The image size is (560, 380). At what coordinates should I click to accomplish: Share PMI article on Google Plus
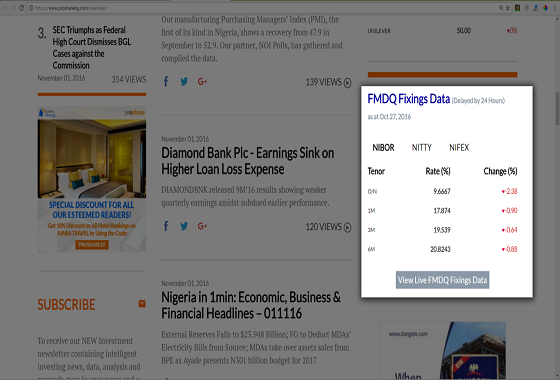tap(202, 82)
